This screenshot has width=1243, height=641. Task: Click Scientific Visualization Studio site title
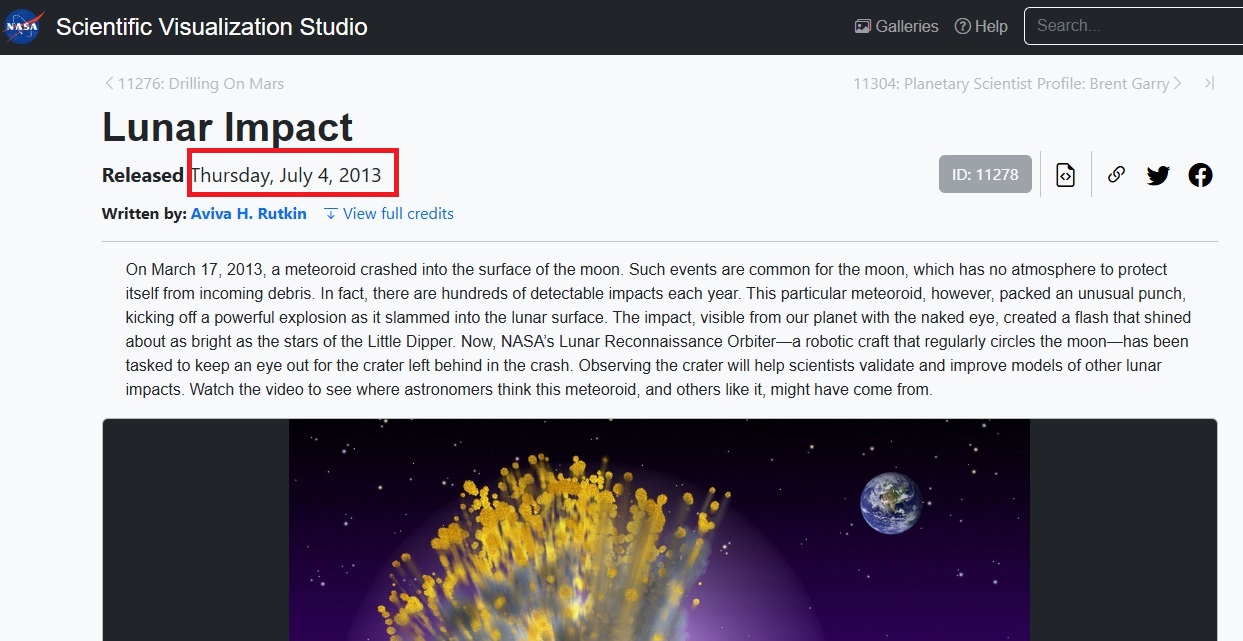point(211,27)
